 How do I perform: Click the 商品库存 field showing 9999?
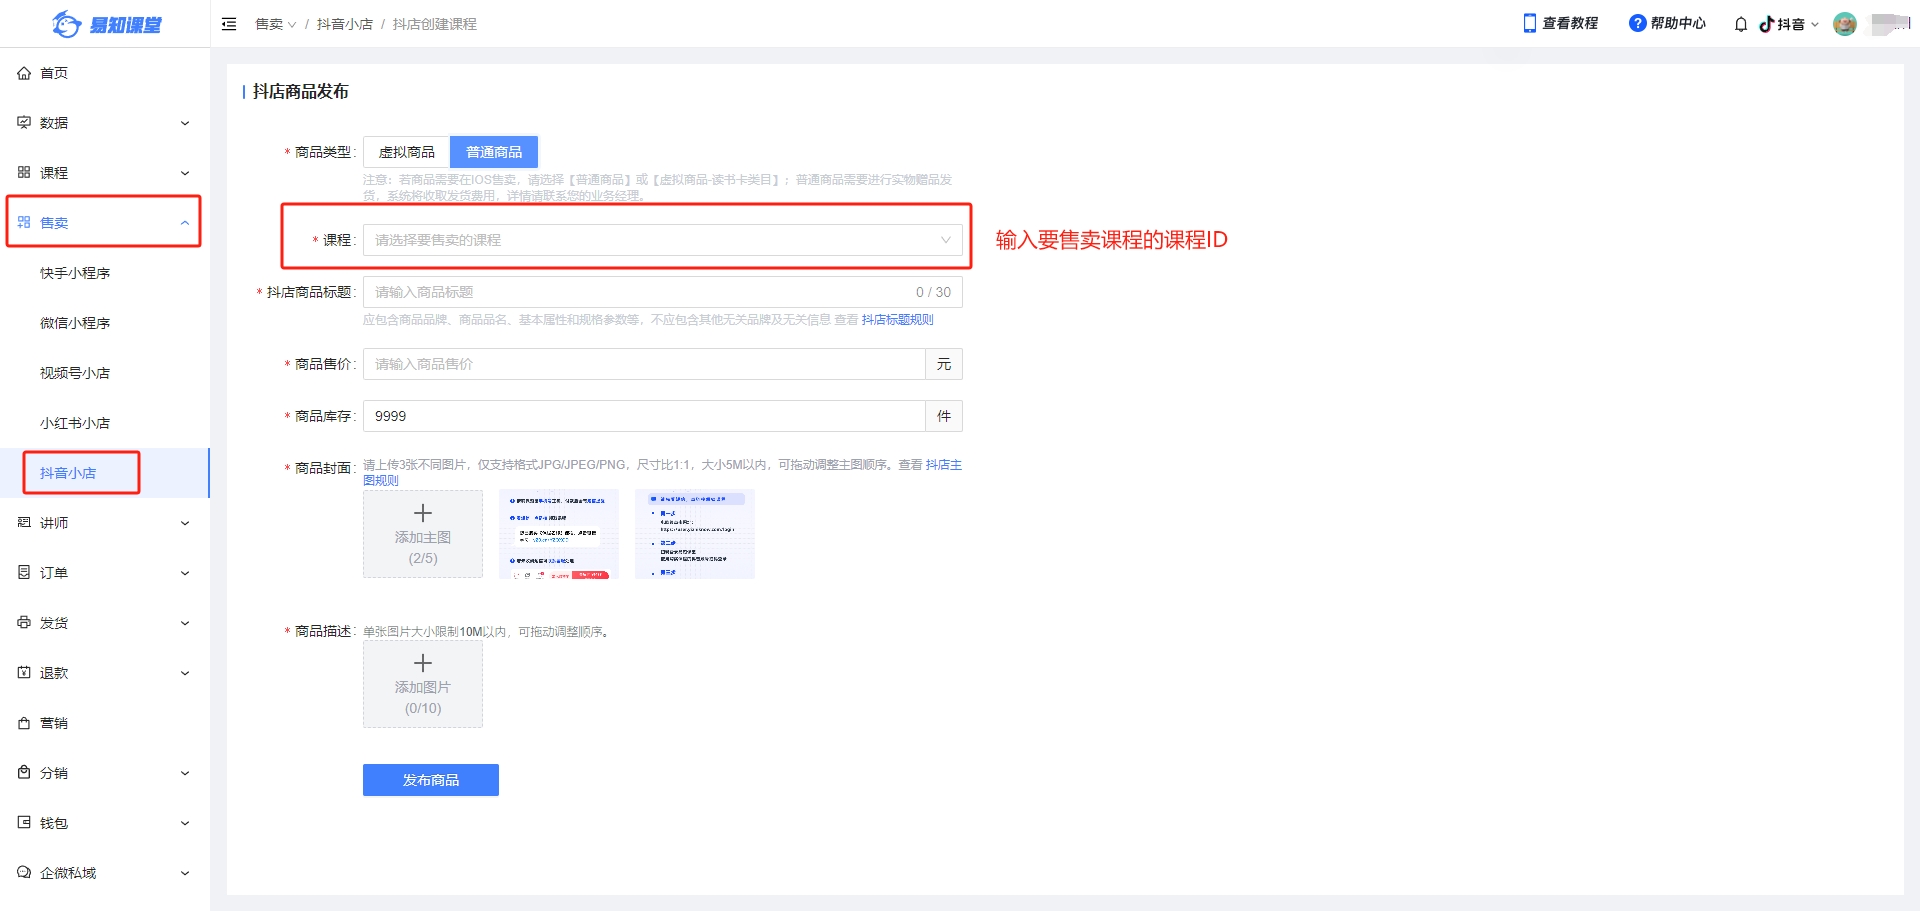point(644,416)
